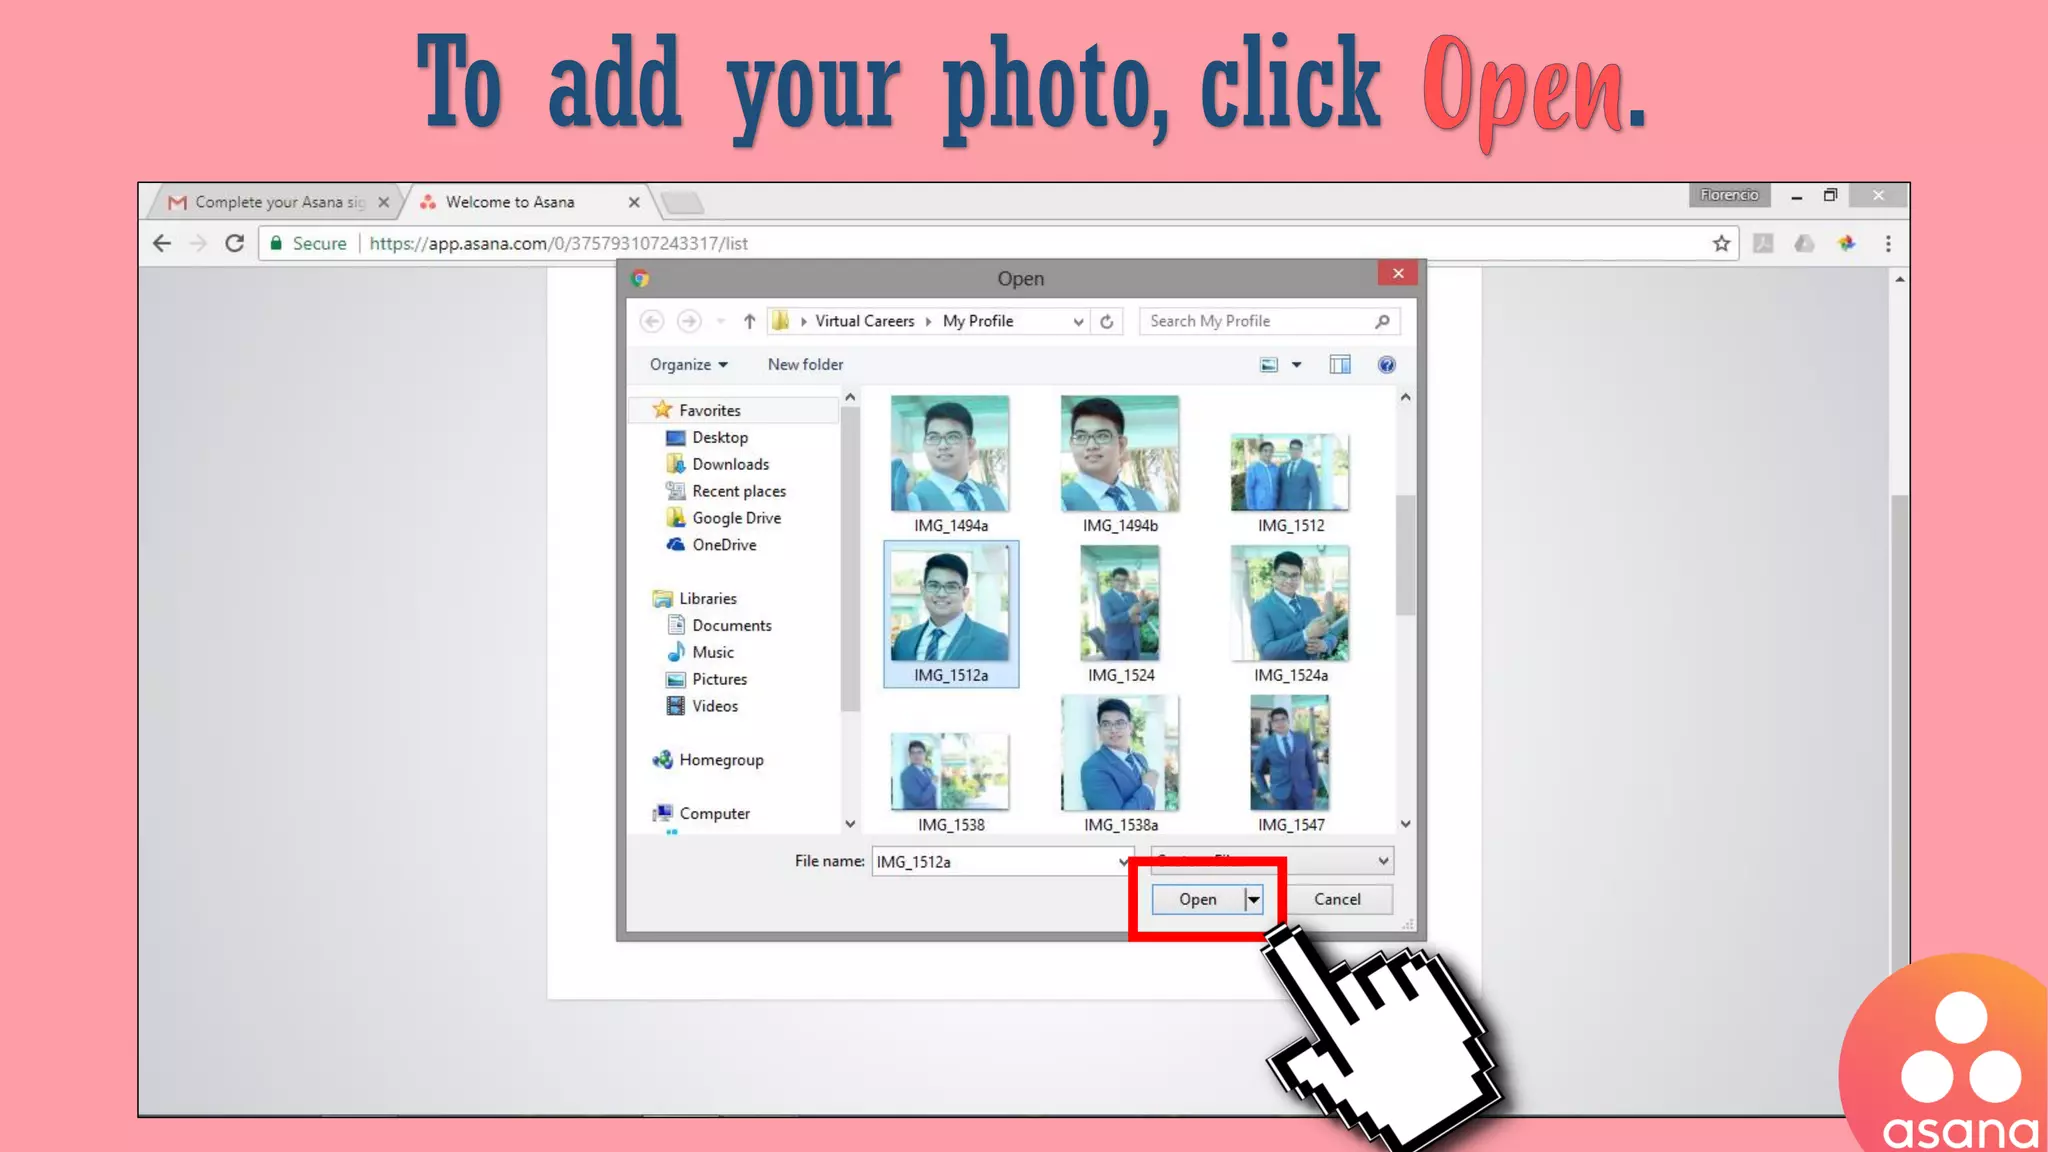Open Desktop in the navigation pane

719,437
